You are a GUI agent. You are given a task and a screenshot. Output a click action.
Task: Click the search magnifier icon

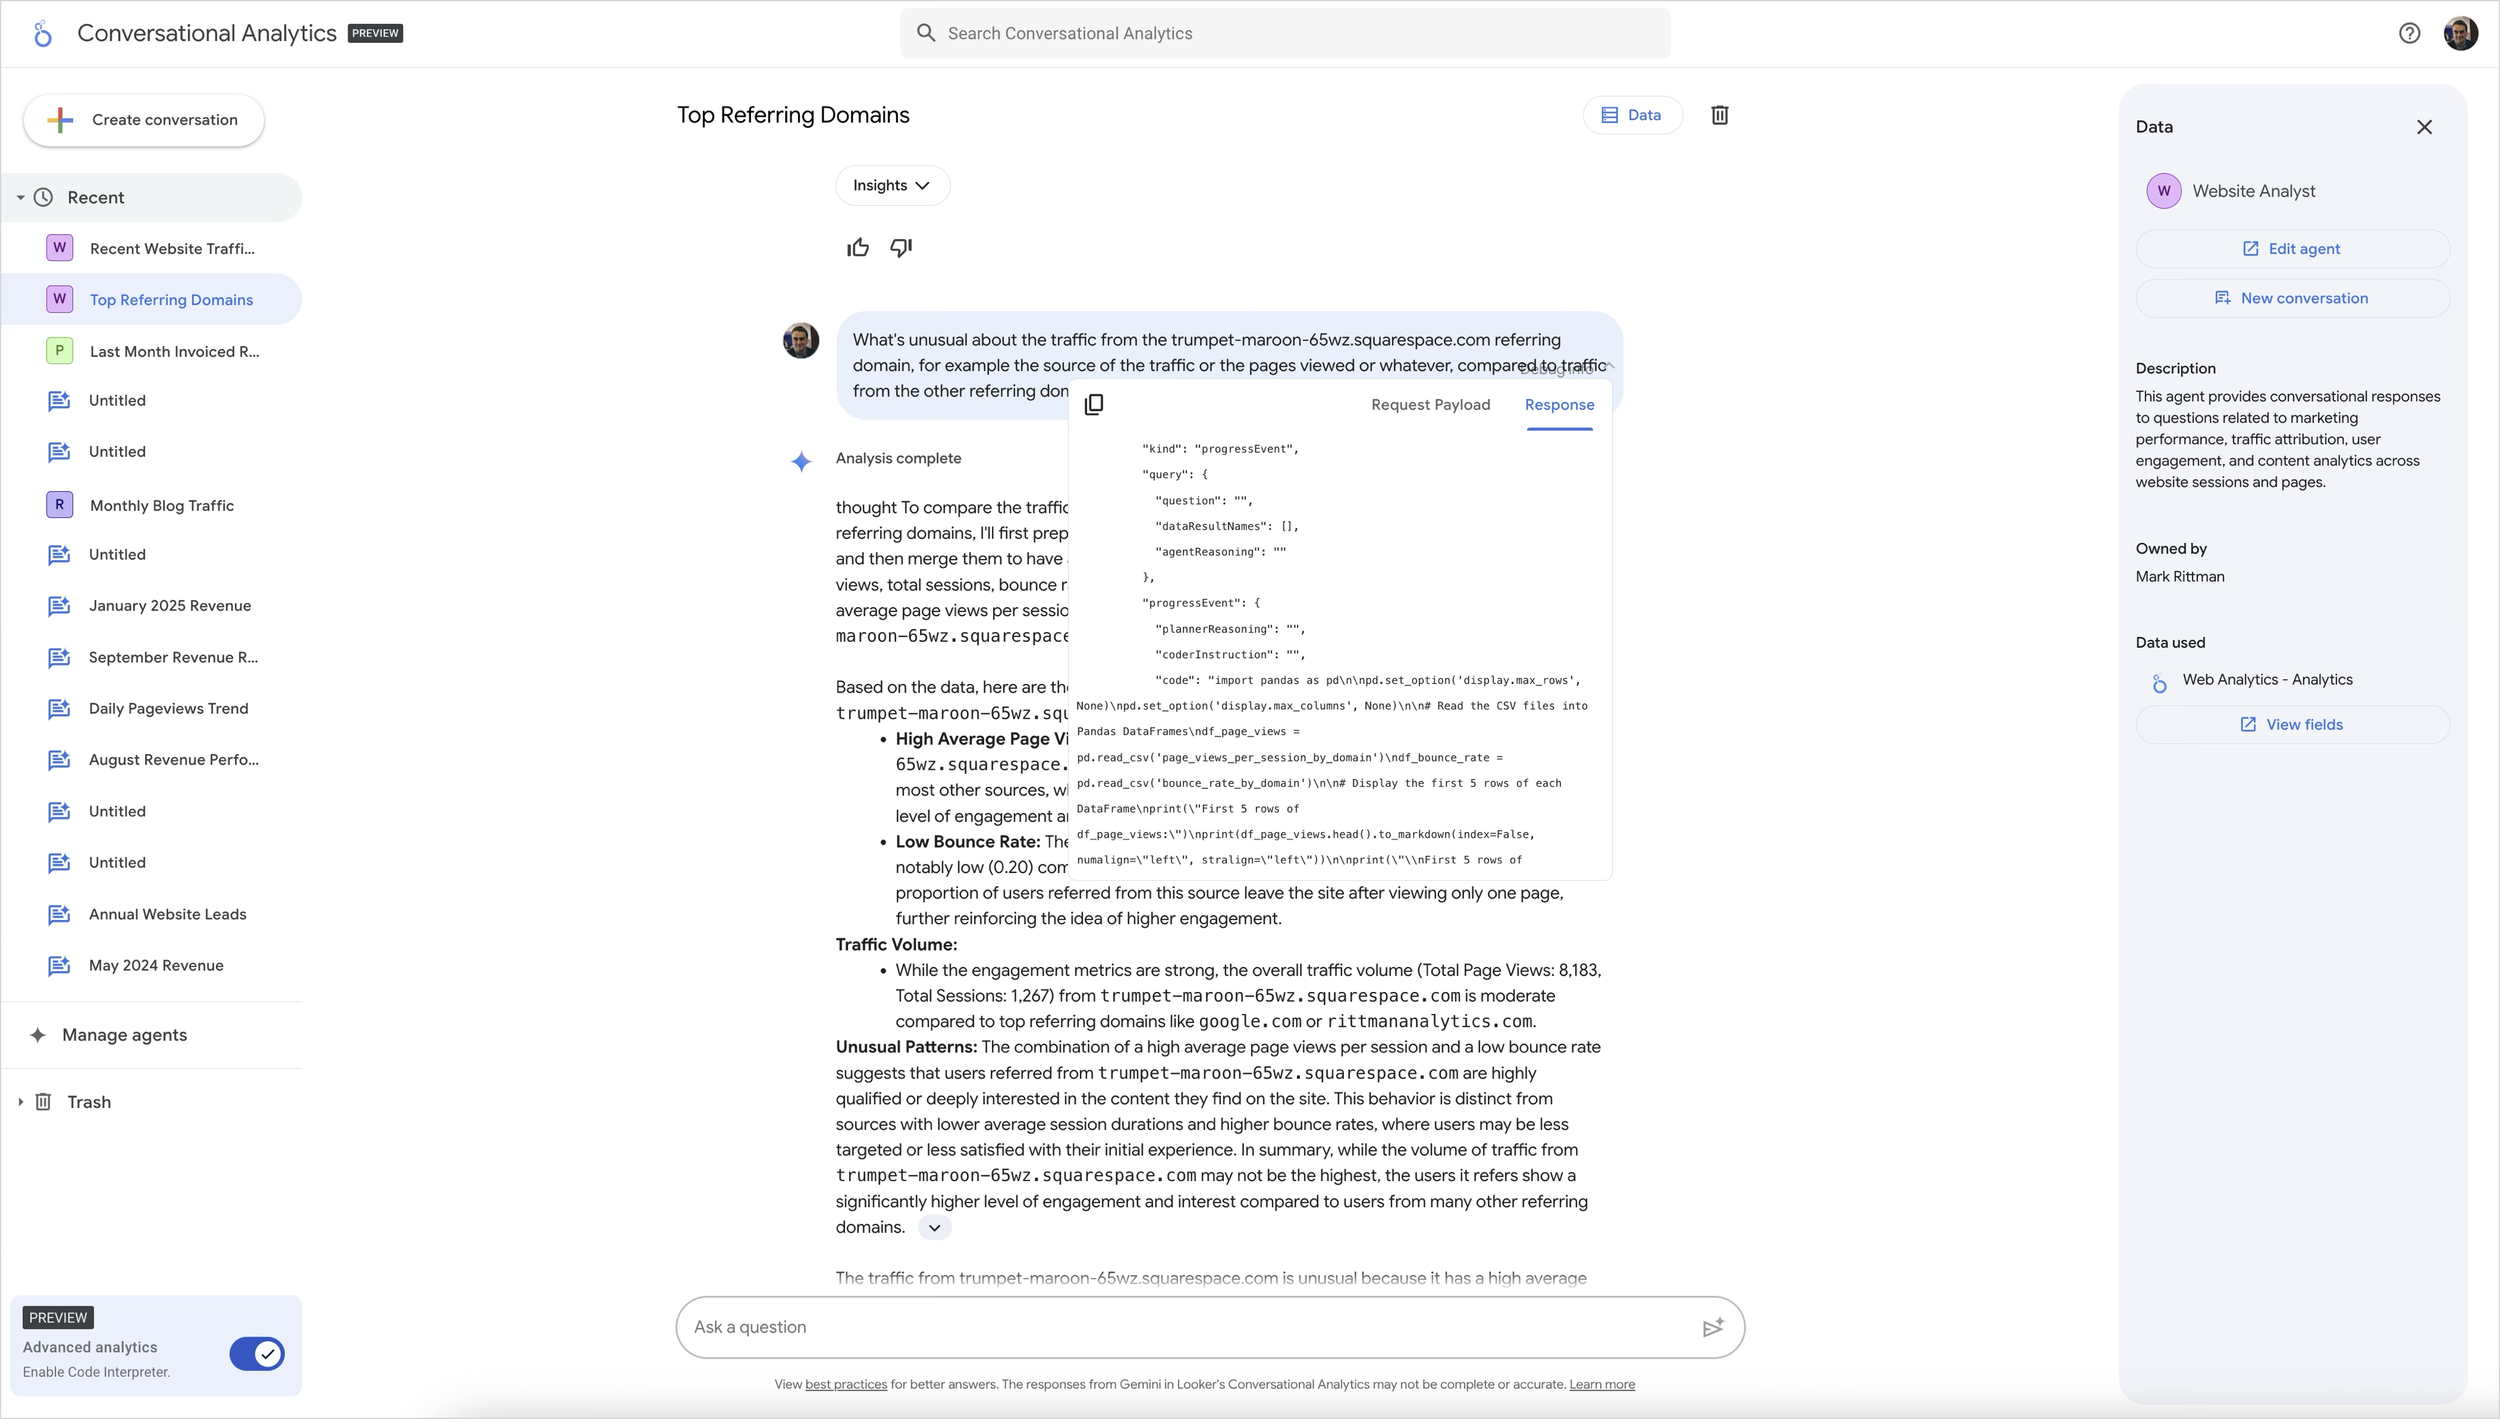point(926,33)
